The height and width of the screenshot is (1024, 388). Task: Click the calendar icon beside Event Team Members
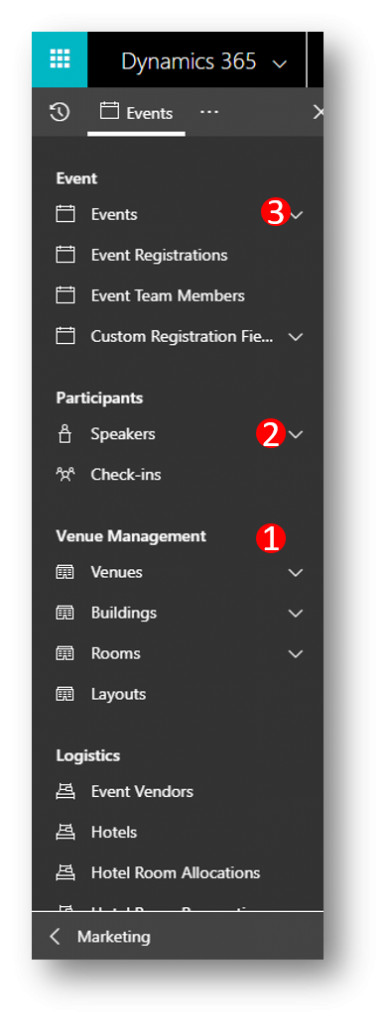coord(65,295)
